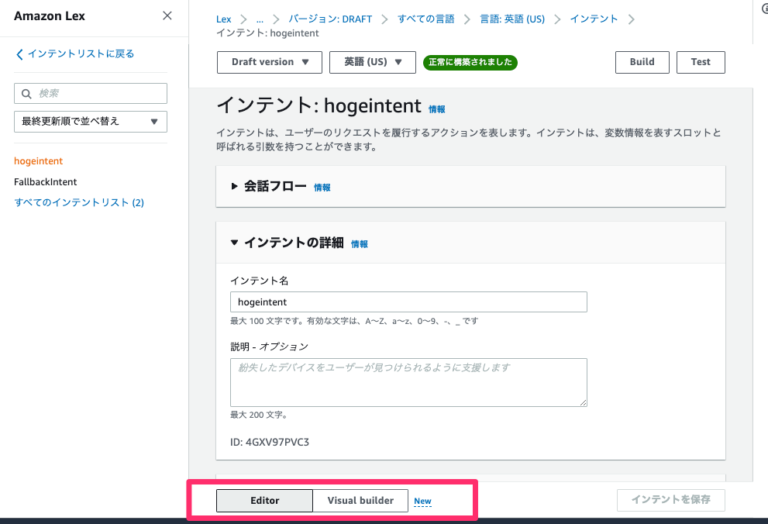
Task: Click the 説明 - オプション label
Action: 269,347
